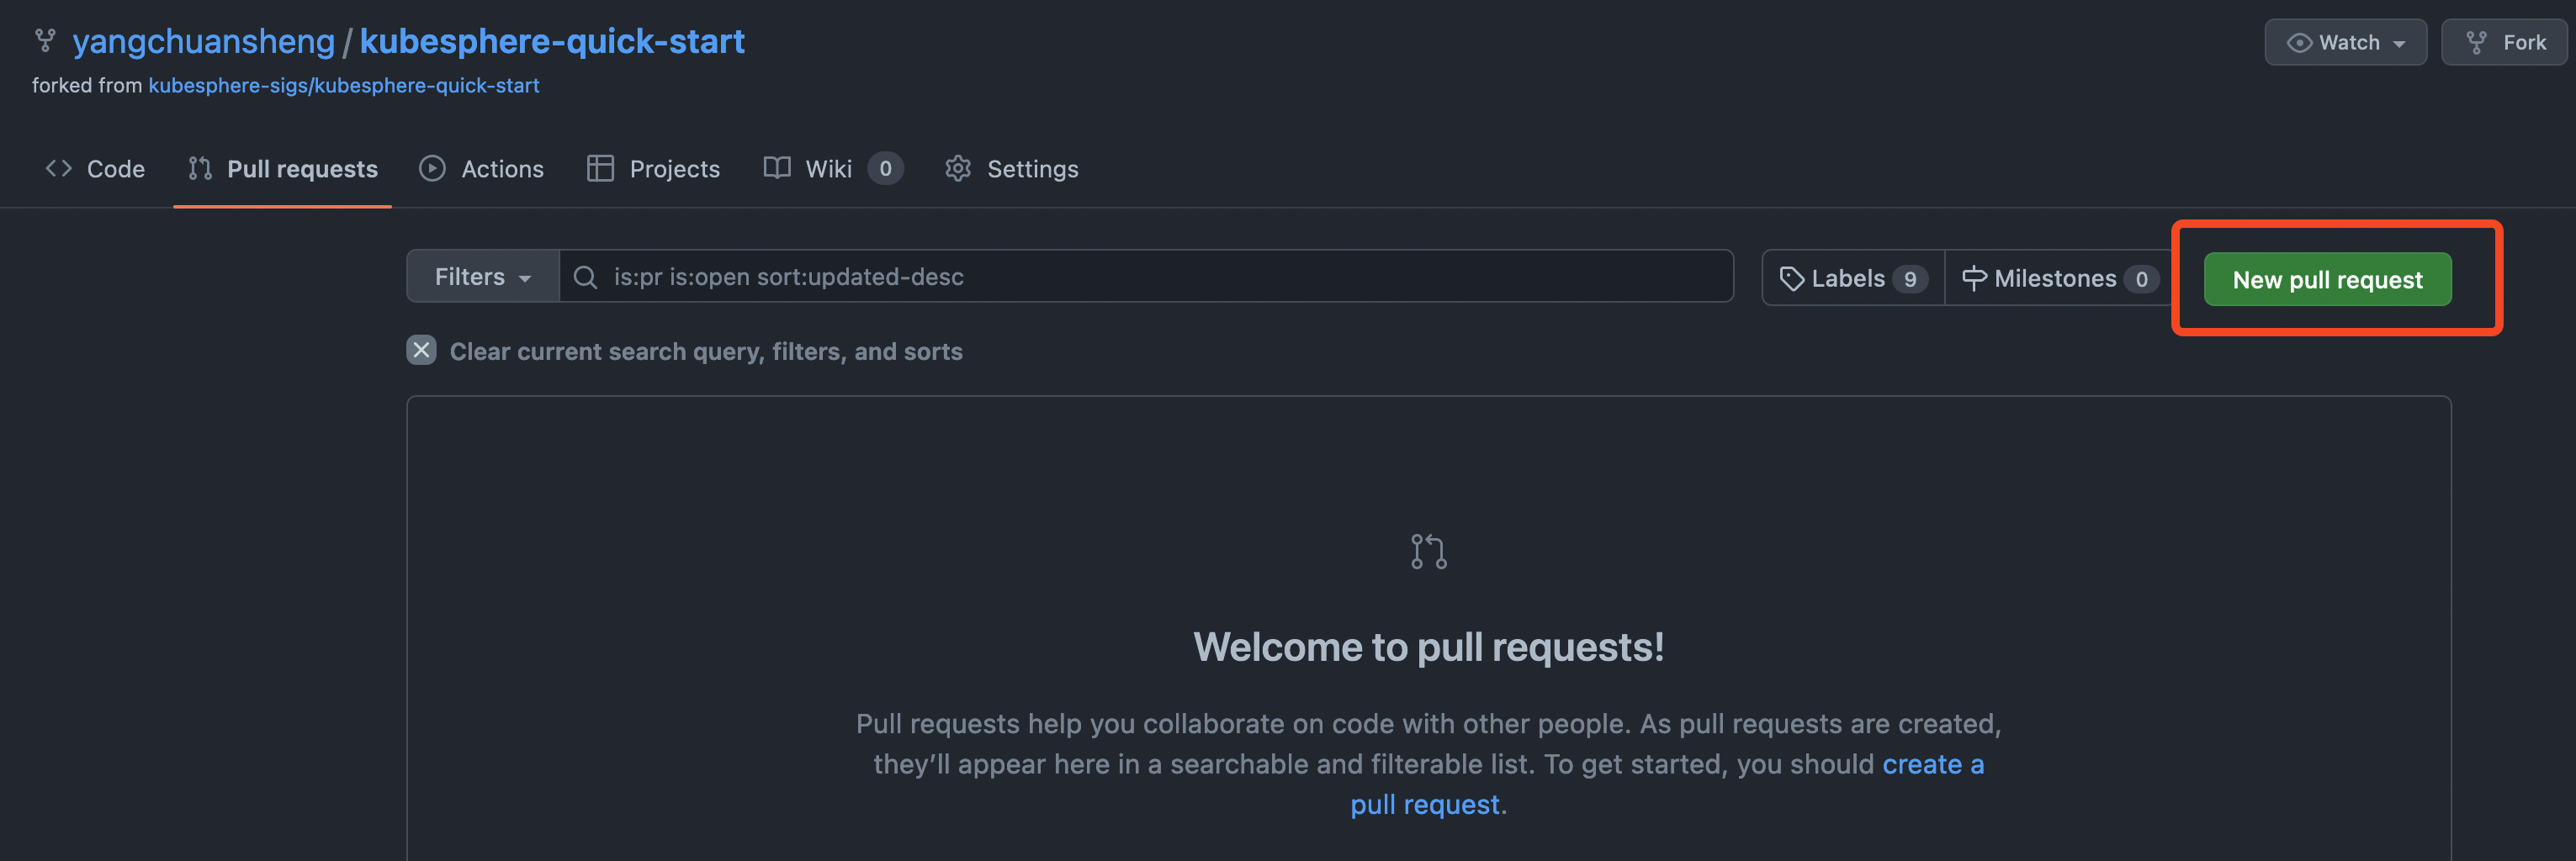Viewport: 2576px width, 861px height.
Task: Click the New pull request button
Action: point(2327,280)
